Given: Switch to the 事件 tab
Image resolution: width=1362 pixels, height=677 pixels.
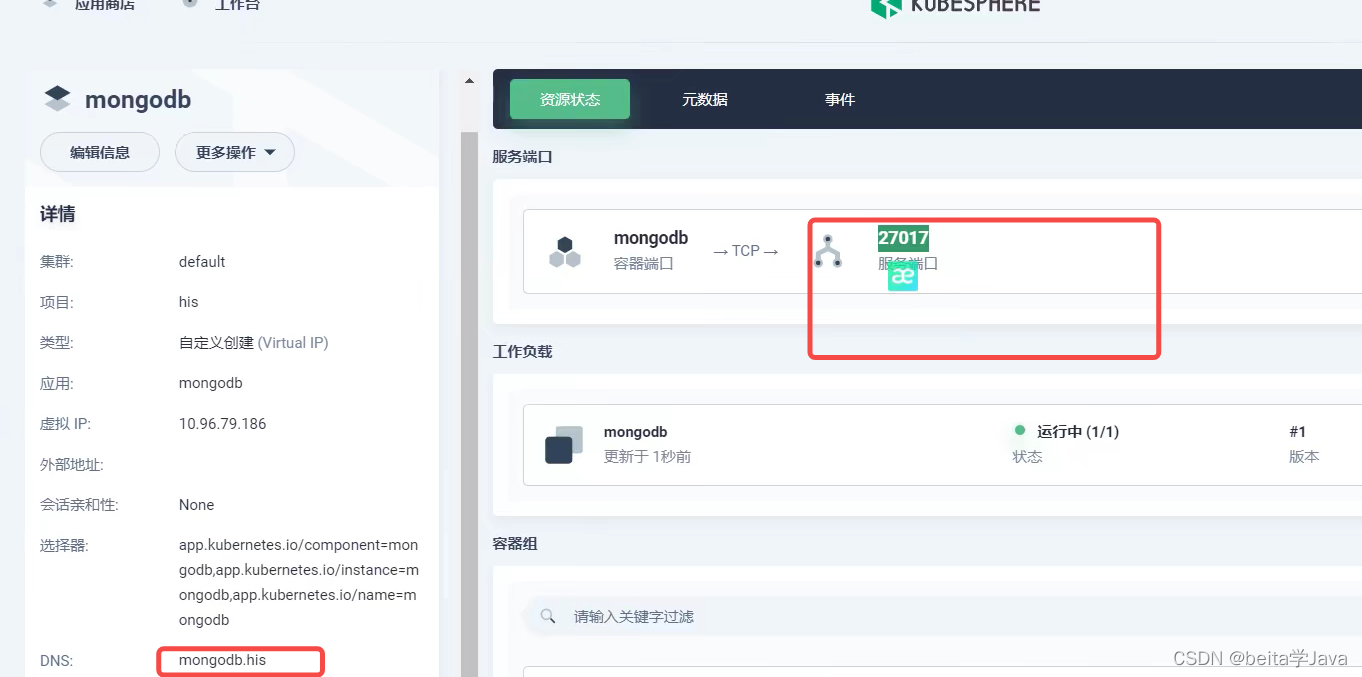Looking at the screenshot, I should 840,99.
